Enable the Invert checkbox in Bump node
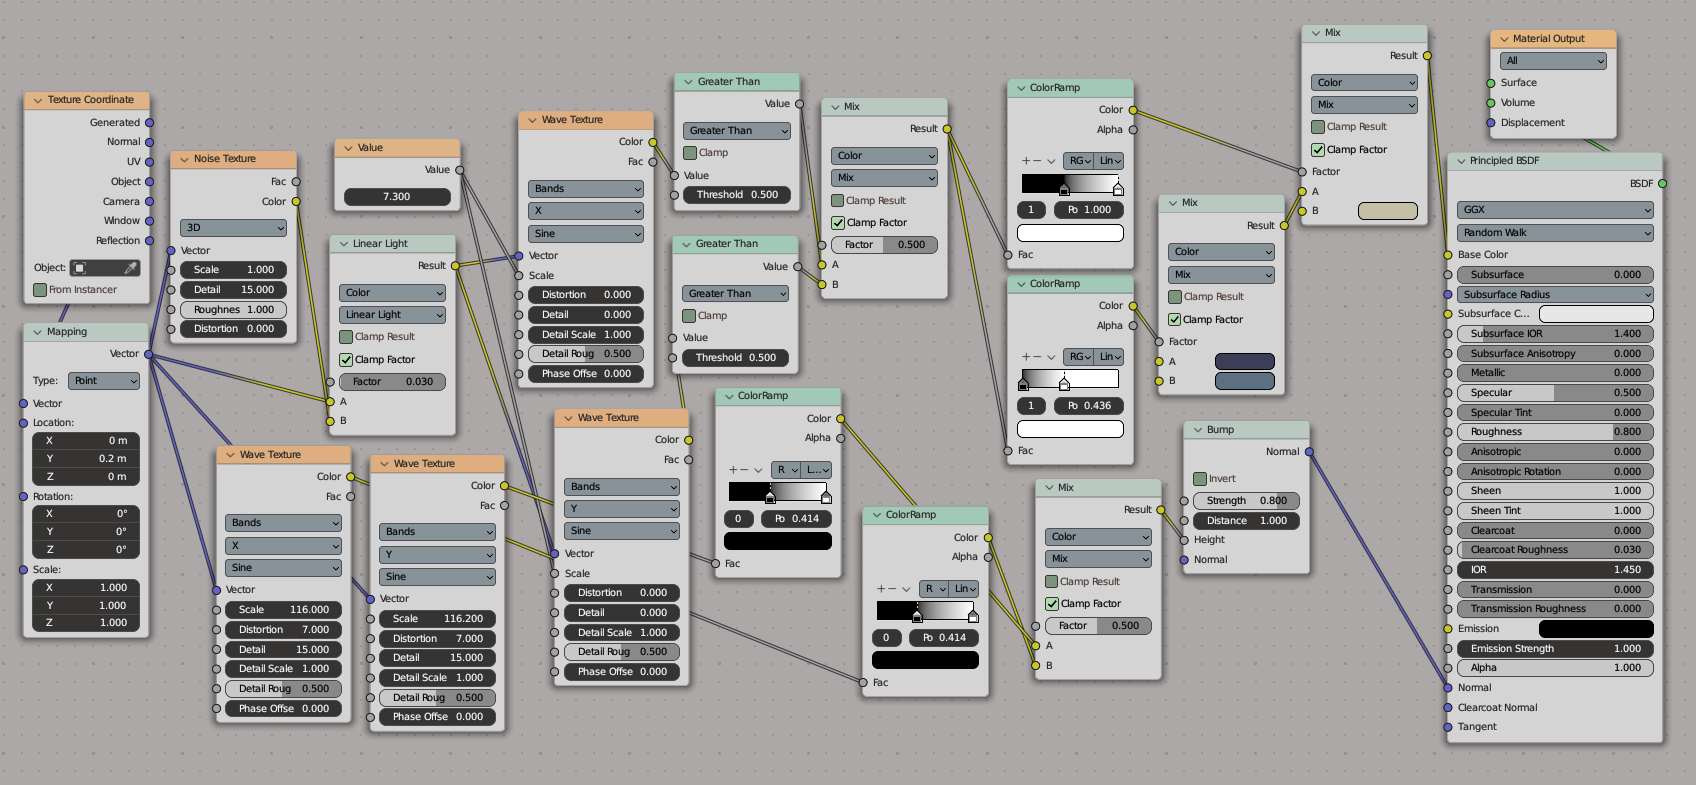This screenshot has width=1696, height=785. (1200, 479)
